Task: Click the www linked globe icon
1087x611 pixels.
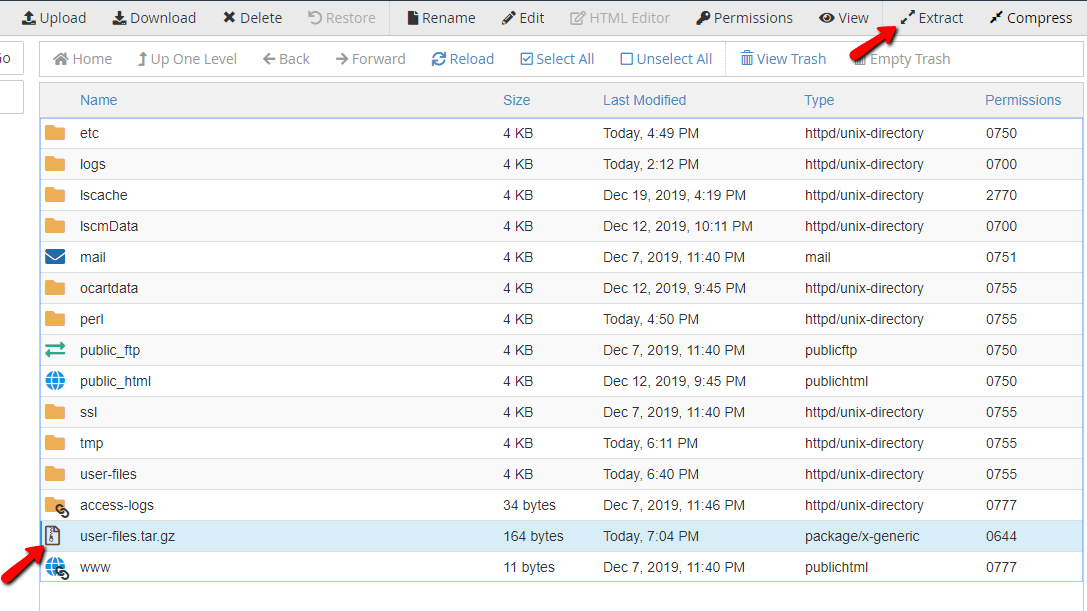Action: coord(57,568)
